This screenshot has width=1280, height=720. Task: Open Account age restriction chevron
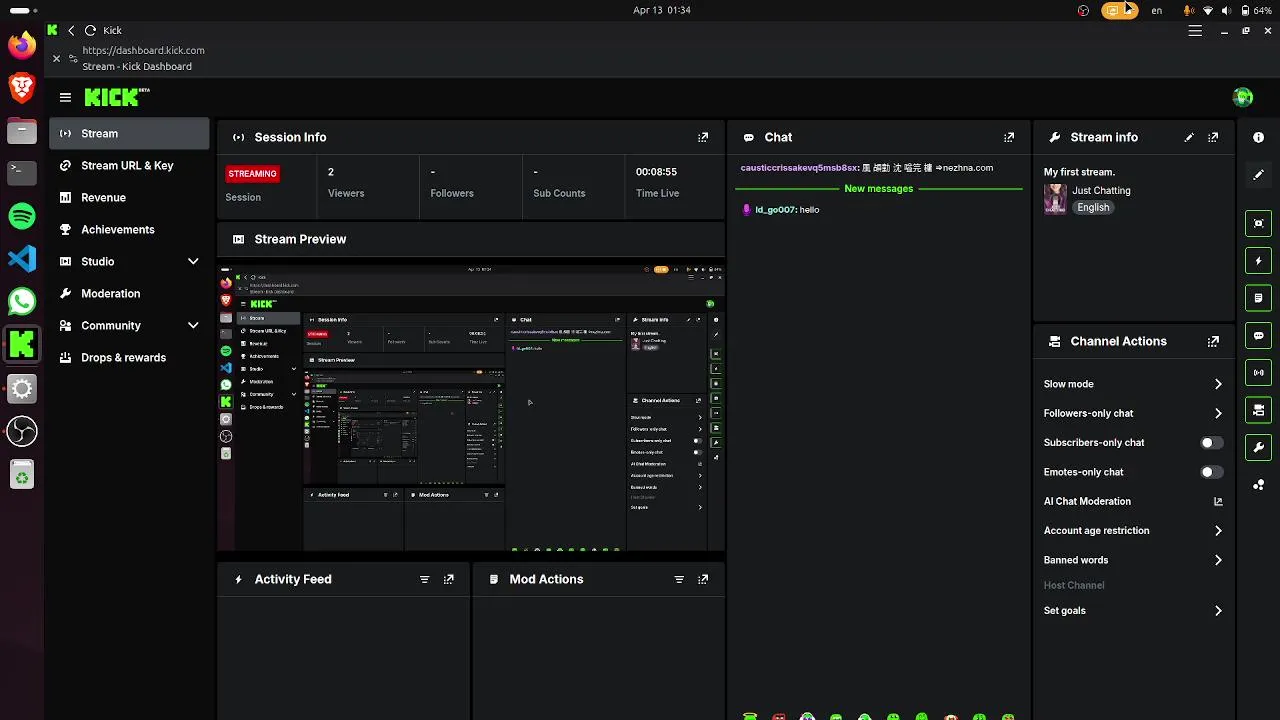click(x=1218, y=531)
